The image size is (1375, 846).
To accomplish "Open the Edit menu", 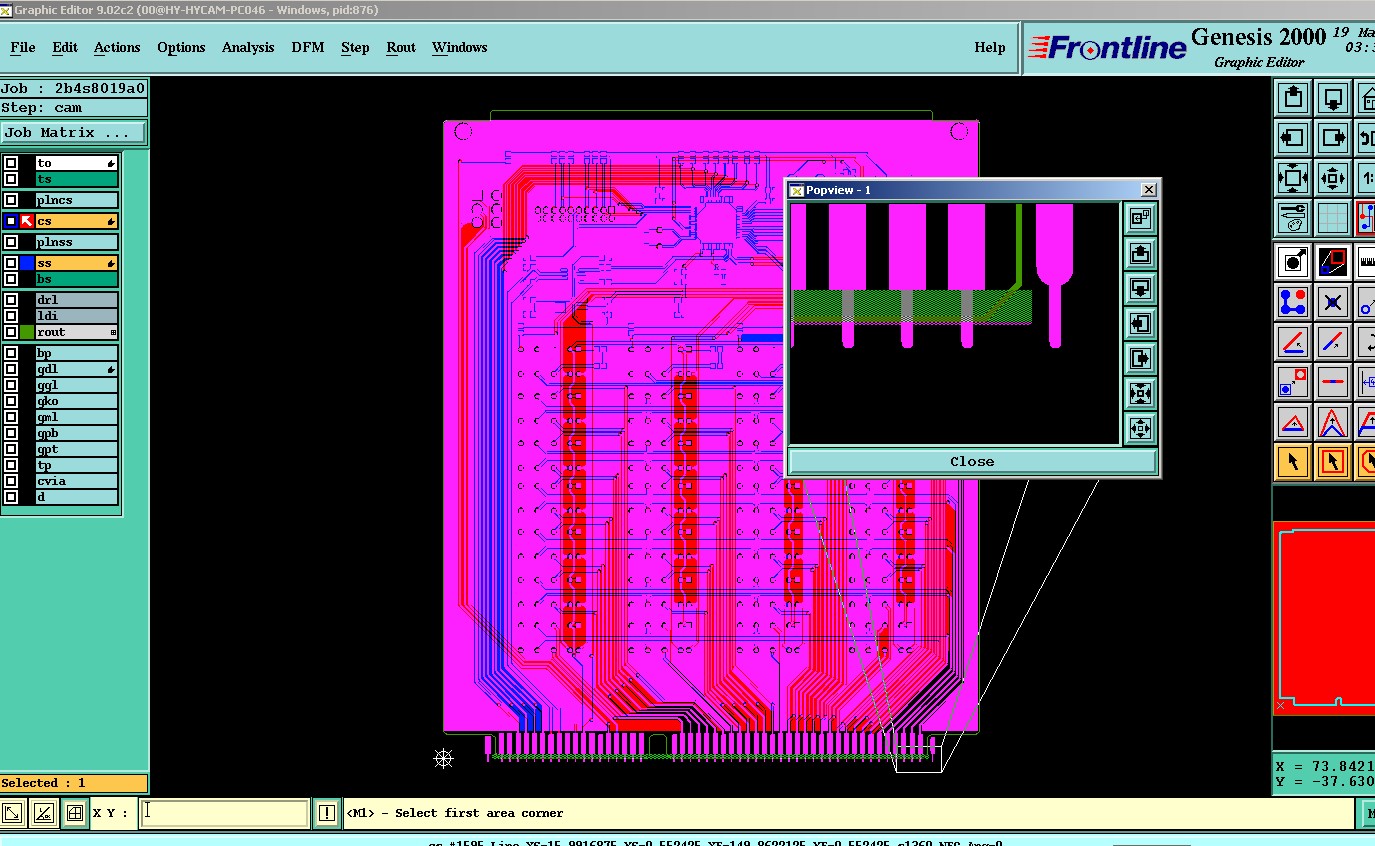I will click(x=65, y=47).
